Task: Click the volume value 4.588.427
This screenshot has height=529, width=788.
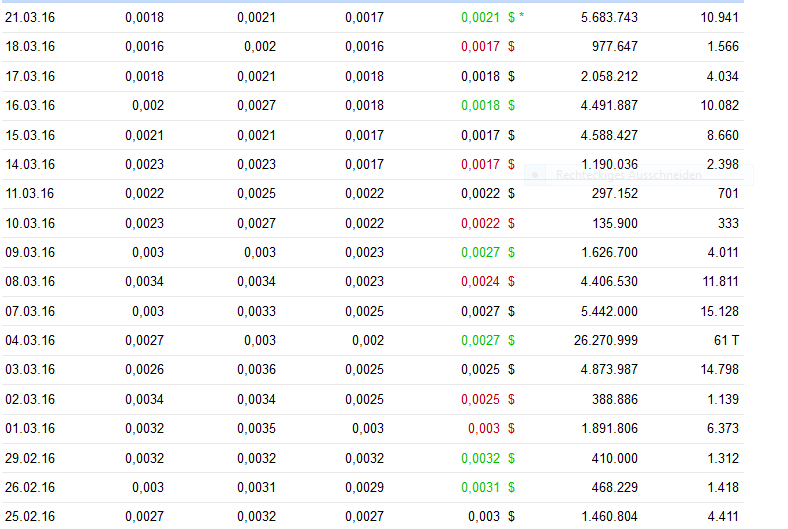Action: (x=609, y=135)
